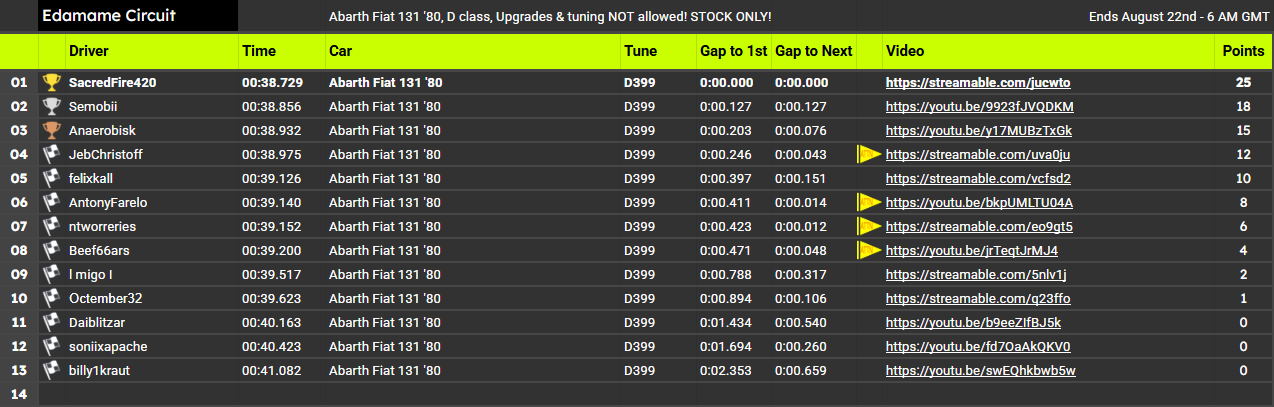Click the checkered flag icon beside Octember32
The image size is (1274, 407).
coord(51,298)
